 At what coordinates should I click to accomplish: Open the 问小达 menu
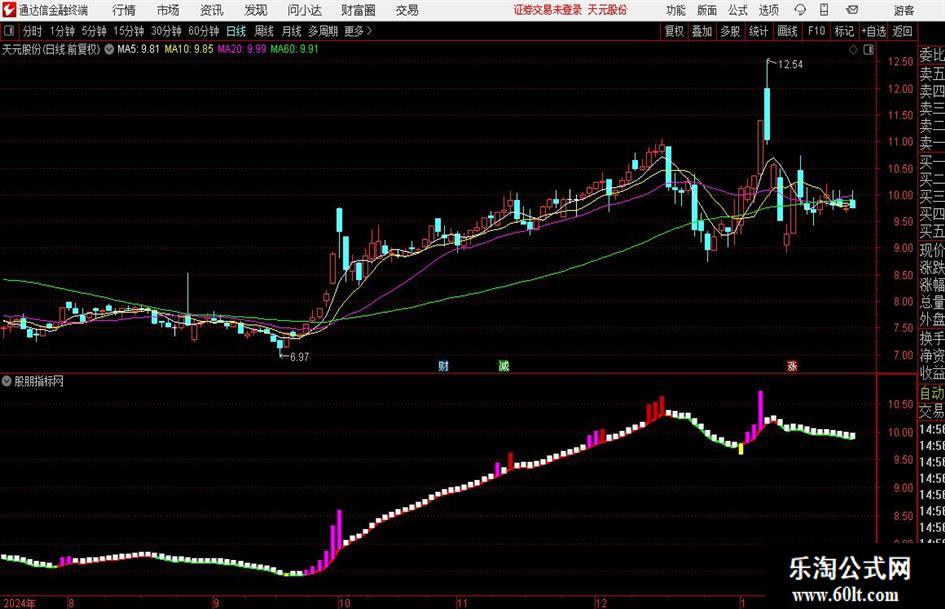[304, 10]
